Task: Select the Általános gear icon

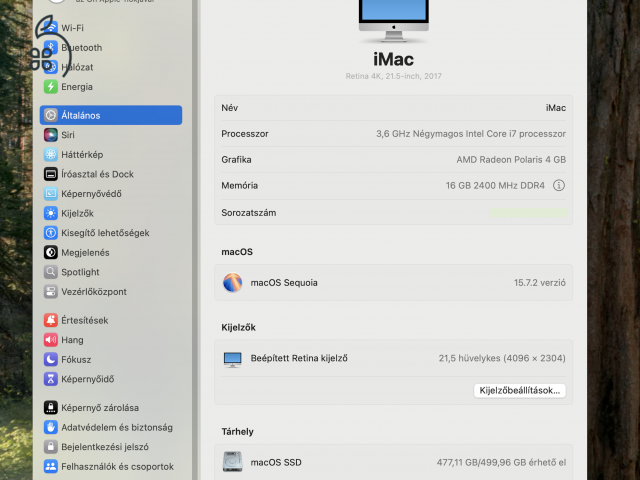Action: (x=51, y=115)
